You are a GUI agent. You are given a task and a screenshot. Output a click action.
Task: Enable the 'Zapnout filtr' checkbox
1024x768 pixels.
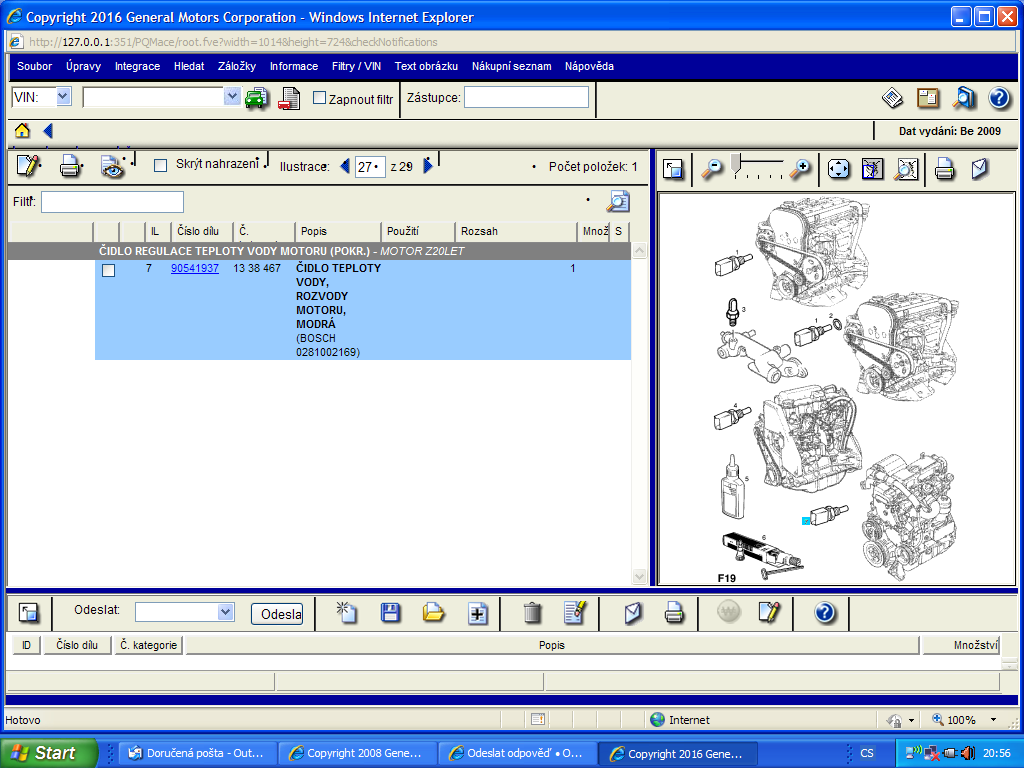[x=320, y=98]
